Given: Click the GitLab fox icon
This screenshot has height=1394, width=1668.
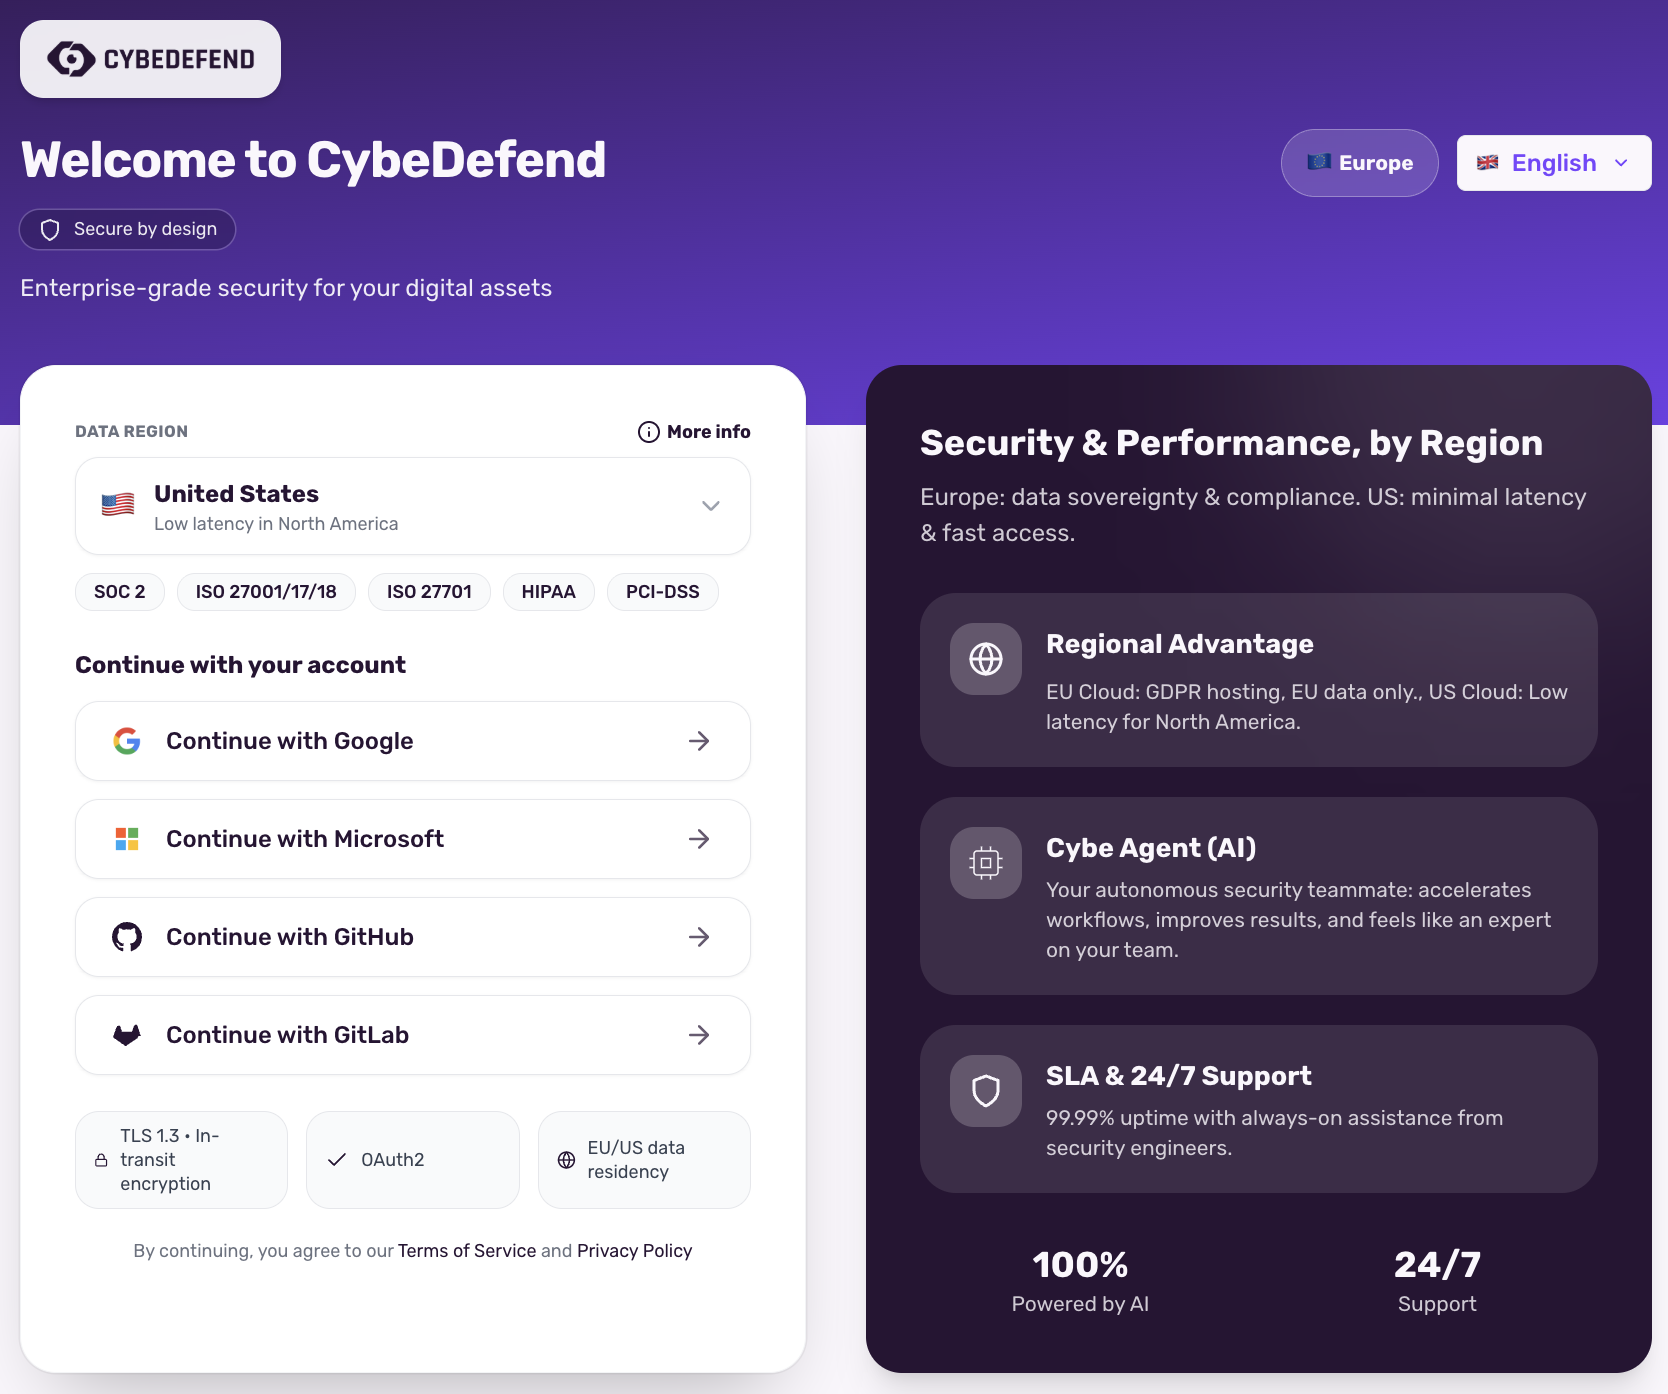Looking at the screenshot, I should 127,1035.
